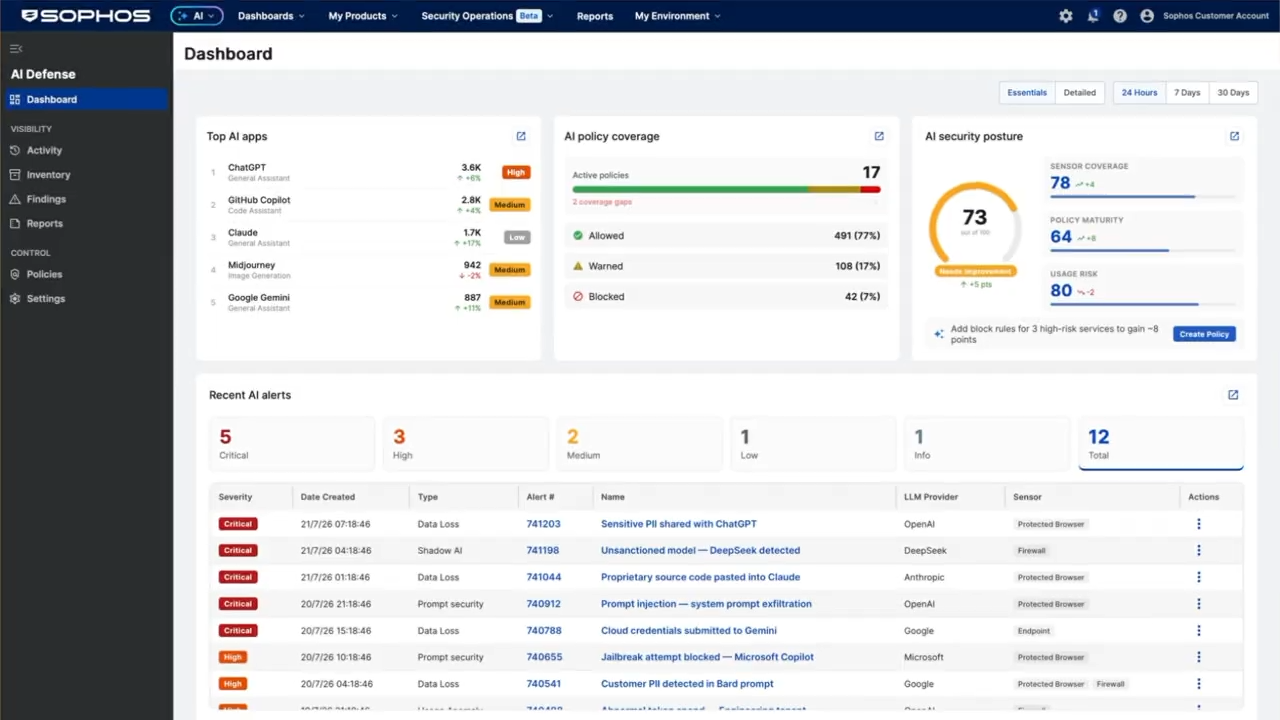Go to Reports in the sidebar

44,224
